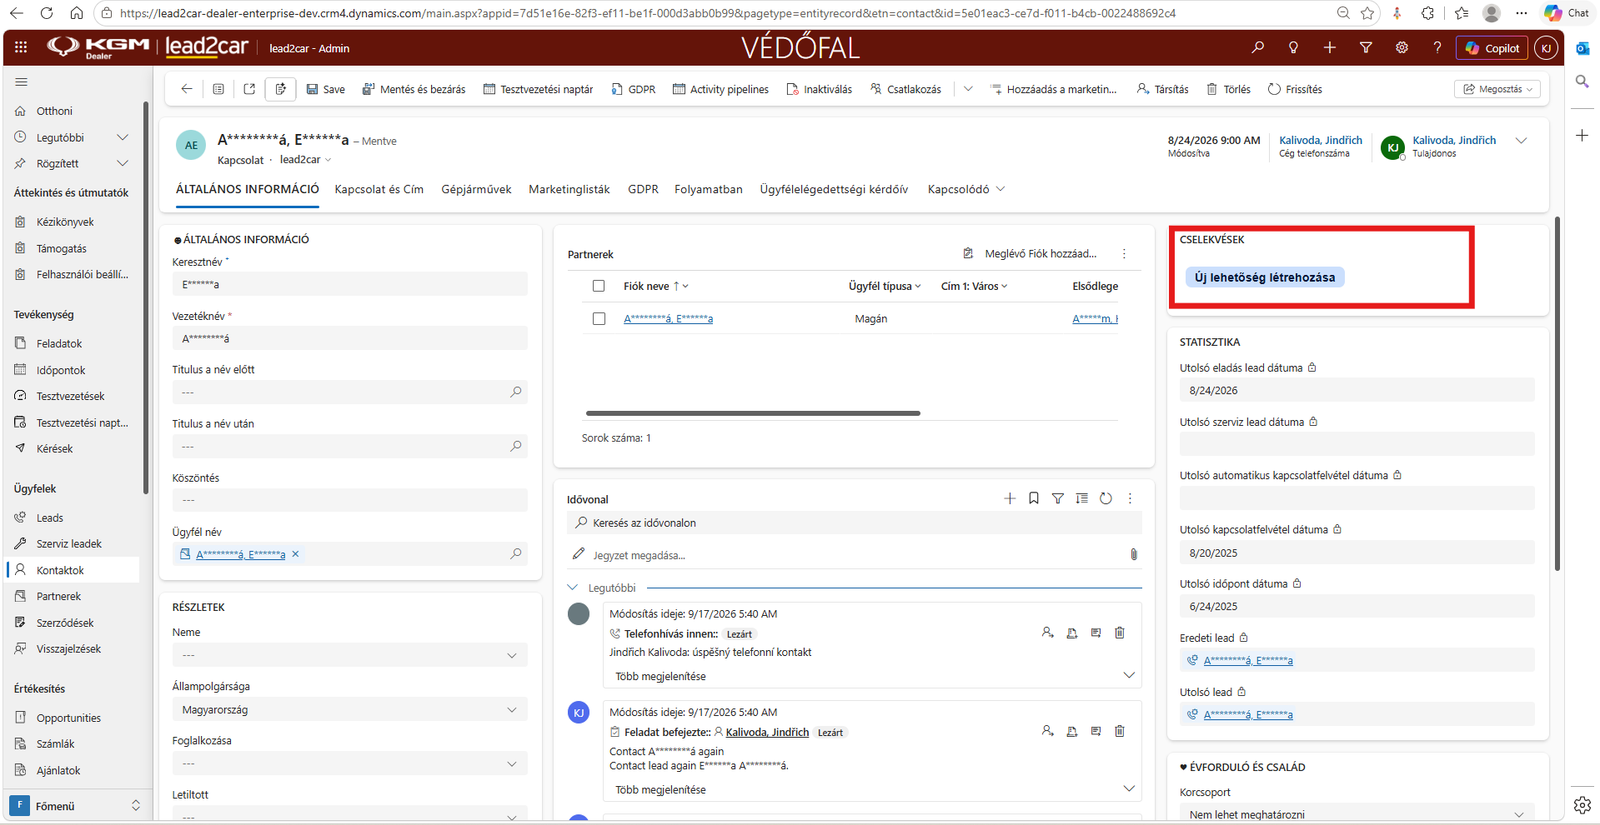Open the Megosztás share dropdown
The width and height of the screenshot is (1600, 825).
[1497, 89]
